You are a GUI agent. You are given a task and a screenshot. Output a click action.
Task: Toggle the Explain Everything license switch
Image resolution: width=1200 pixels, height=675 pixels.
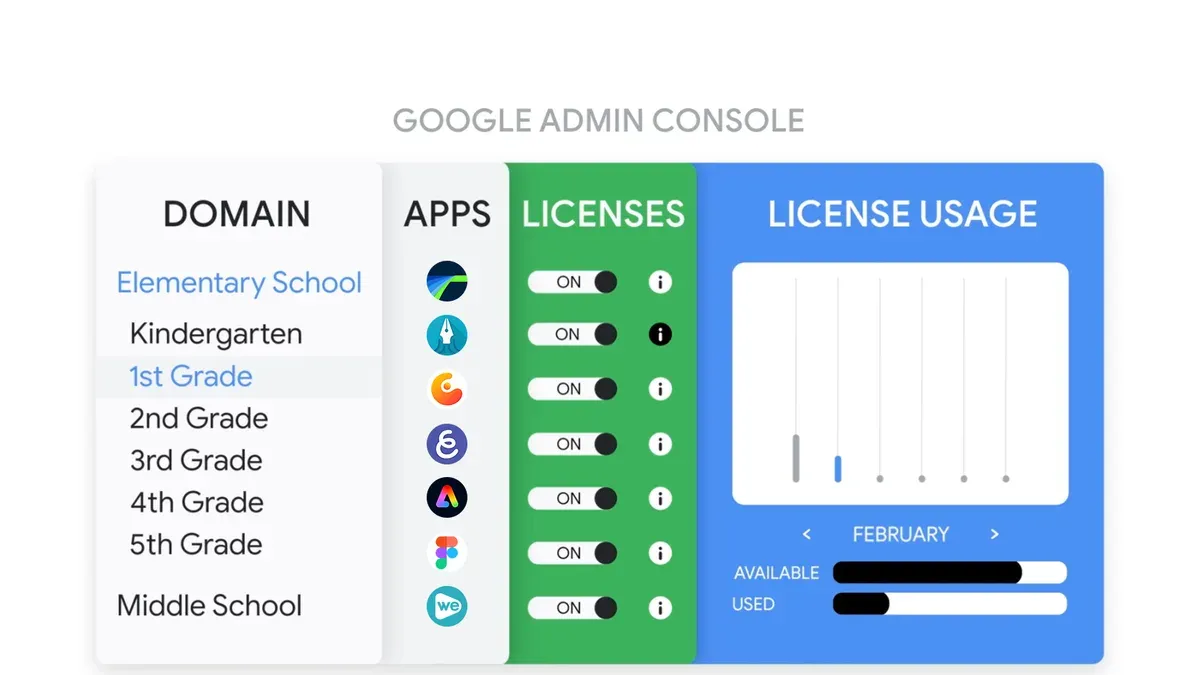[573, 444]
